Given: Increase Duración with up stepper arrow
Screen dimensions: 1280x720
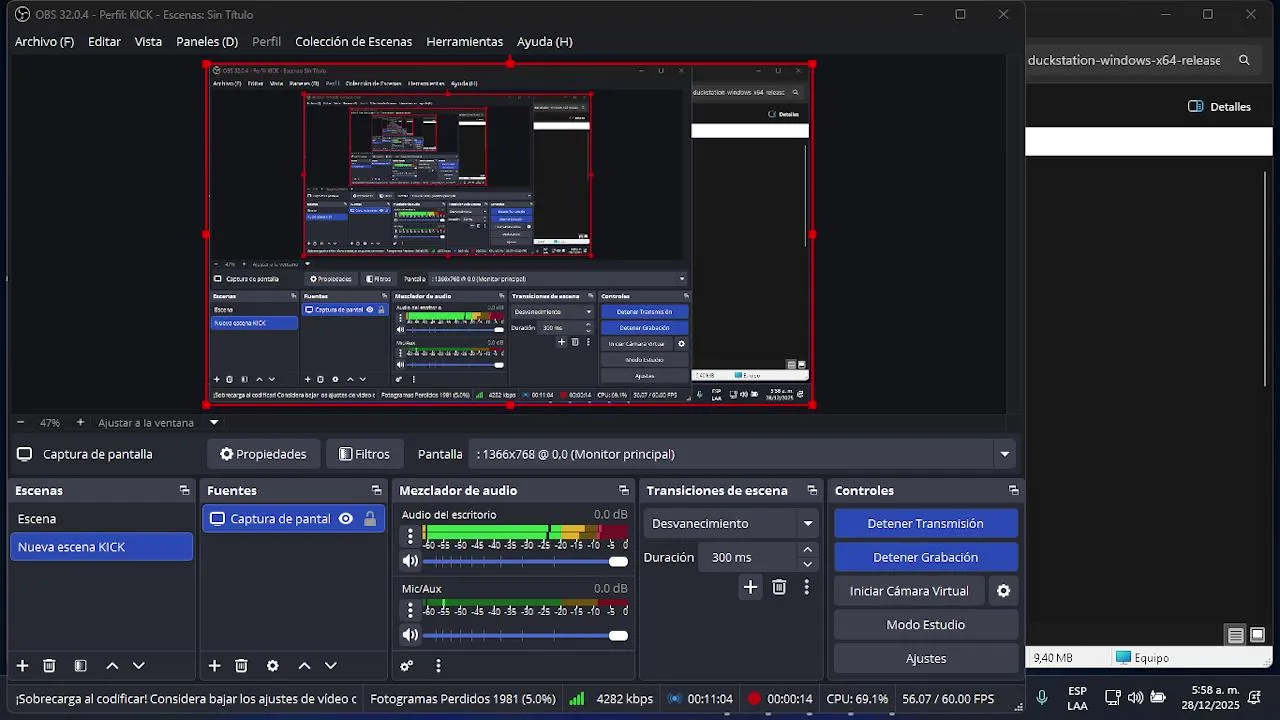Looking at the screenshot, I should coord(808,550).
